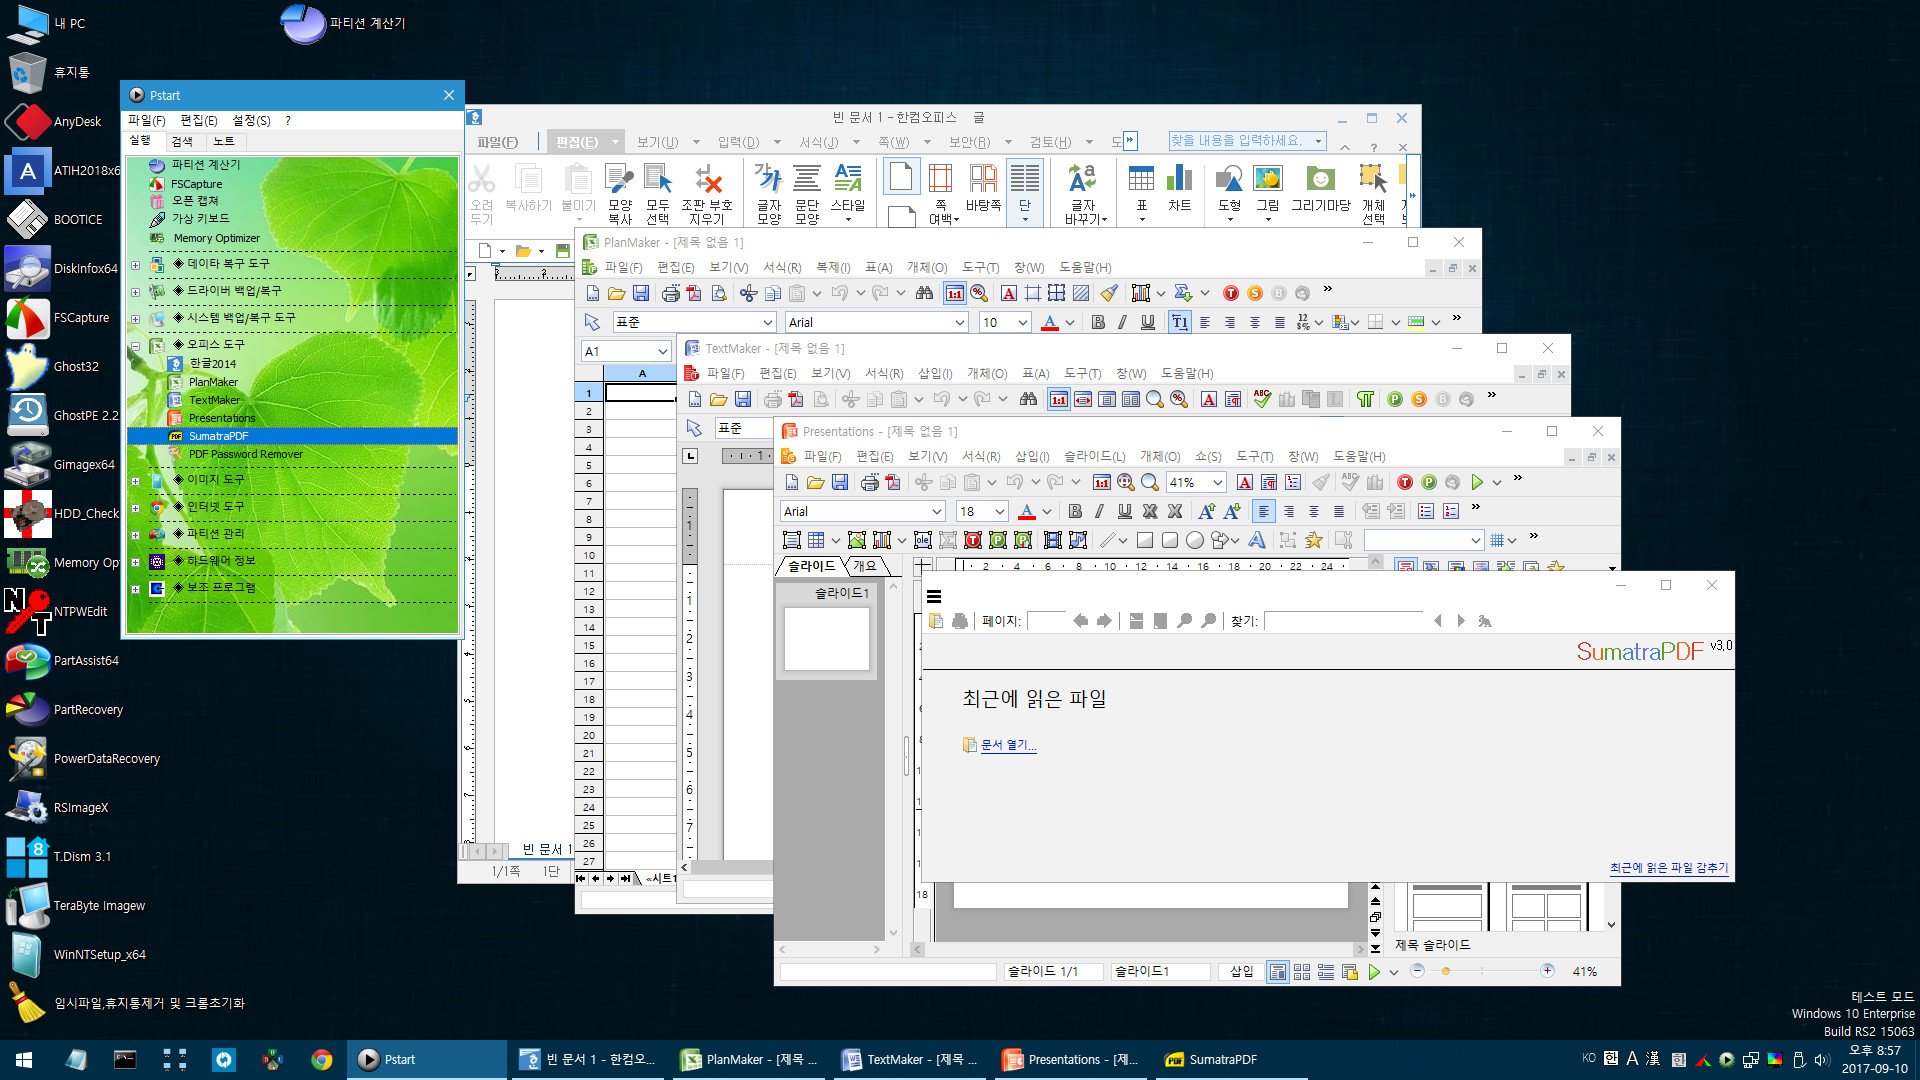Click the spell check icon in Presentations toolbar
The image size is (1920, 1080).
1350,482
